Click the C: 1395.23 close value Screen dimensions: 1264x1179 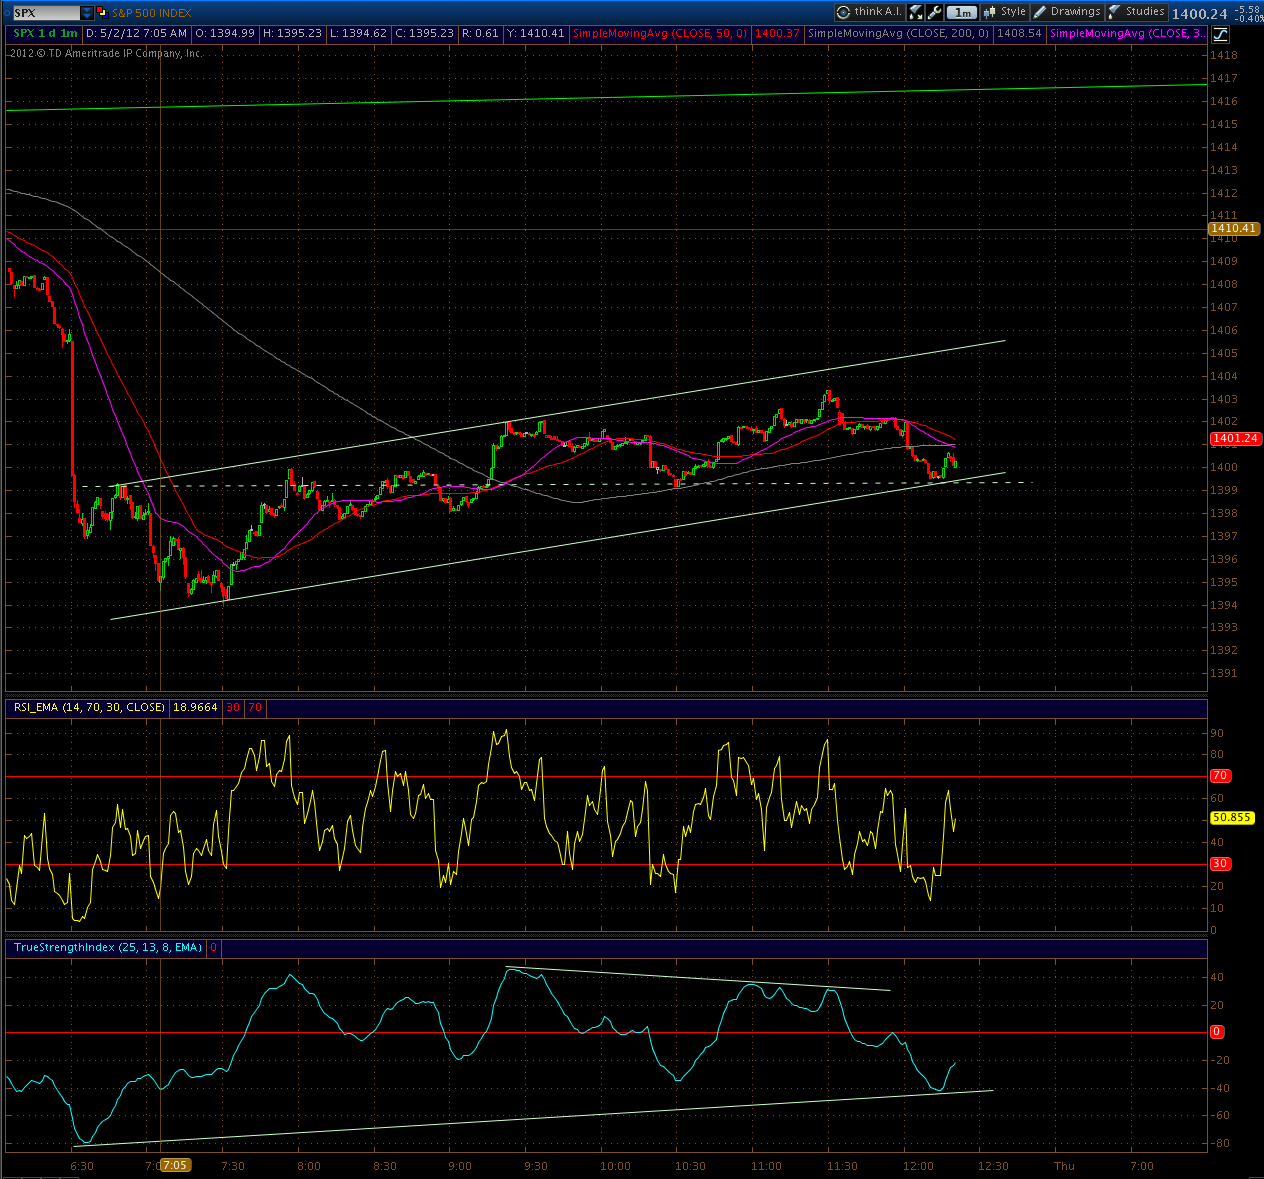click(424, 33)
